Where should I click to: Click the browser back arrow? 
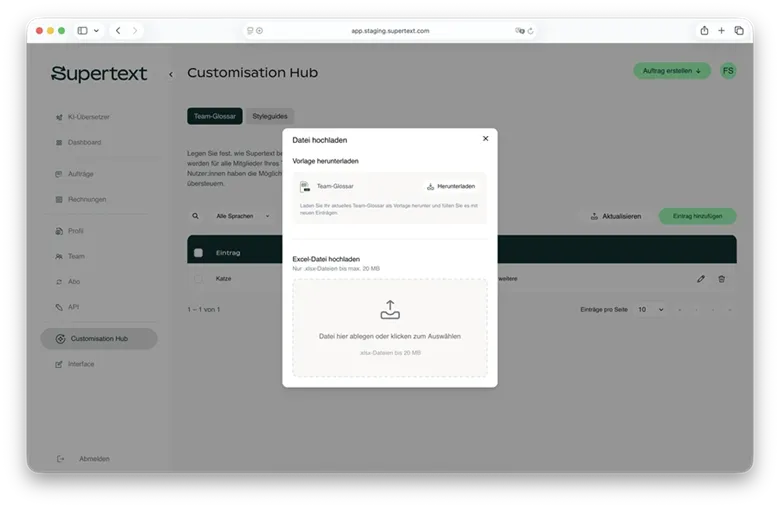(118, 30)
